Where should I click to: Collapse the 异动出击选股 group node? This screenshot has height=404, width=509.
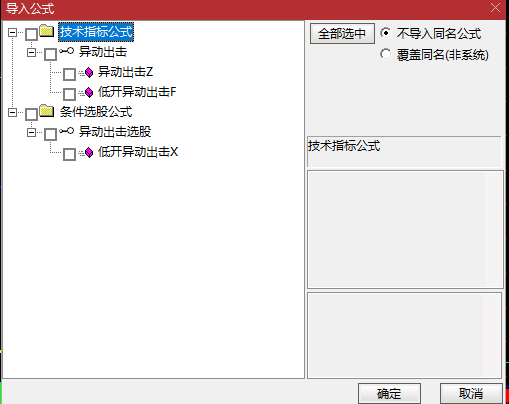click(x=31, y=133)
